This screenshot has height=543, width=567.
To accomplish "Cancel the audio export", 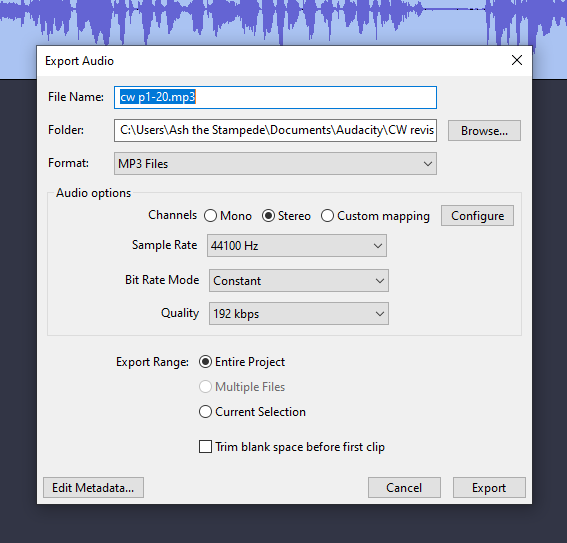I will click(x=404, y=488).
